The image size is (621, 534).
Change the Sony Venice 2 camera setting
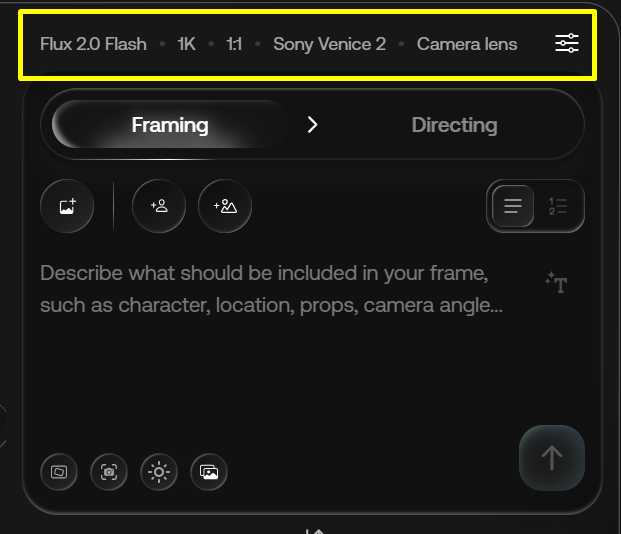[x=329, y=44]
